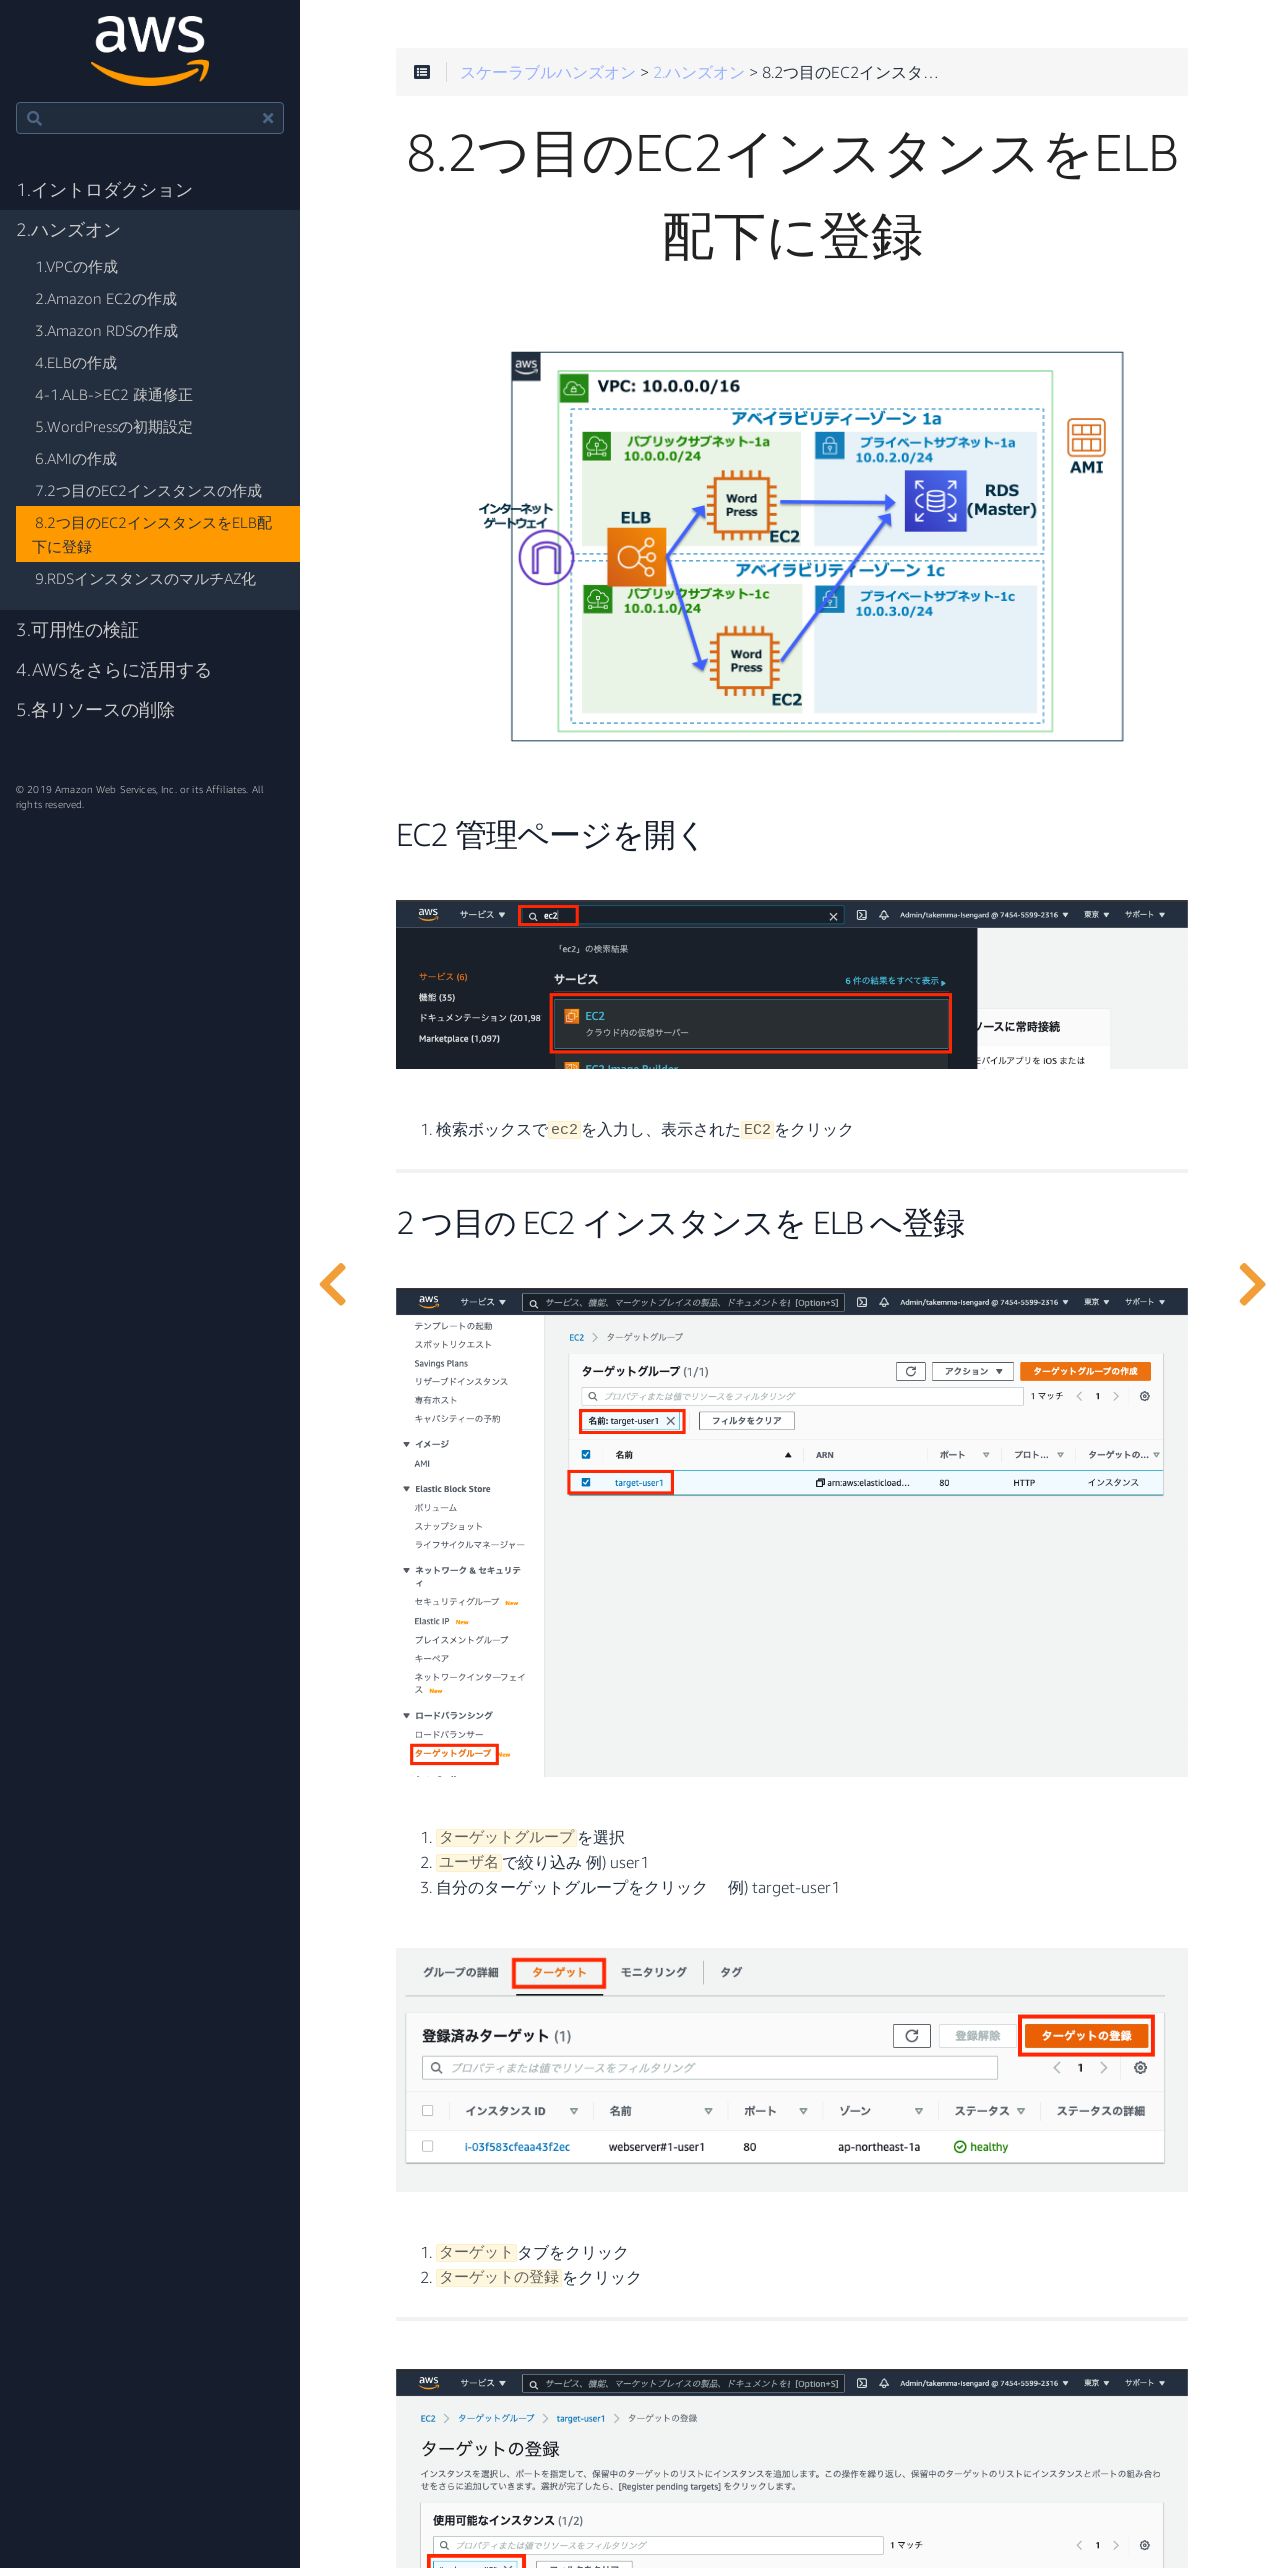
Task: Open 5.WordPressの初期設定 page
Action: (114, 427)
